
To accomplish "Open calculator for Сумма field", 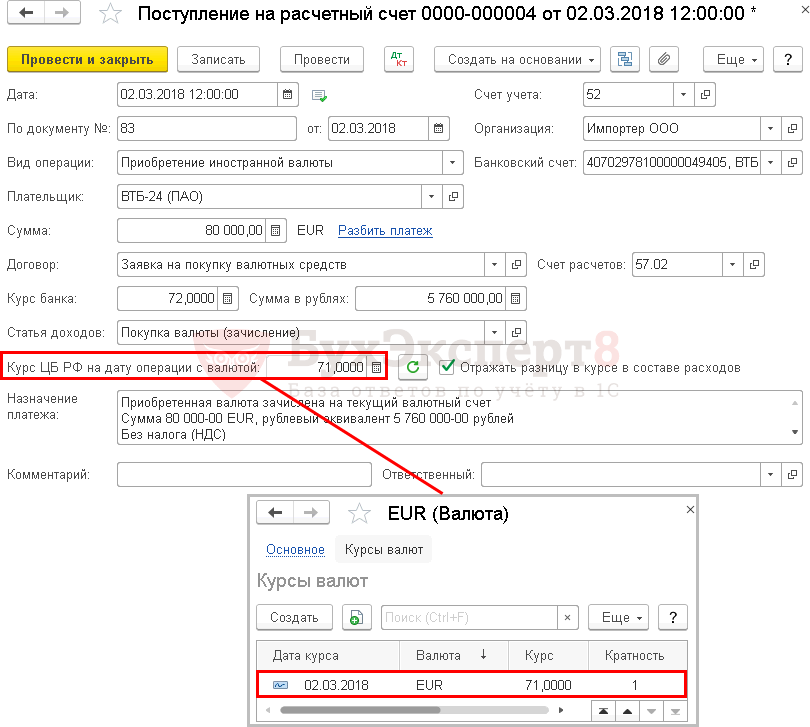I will 277,230.
